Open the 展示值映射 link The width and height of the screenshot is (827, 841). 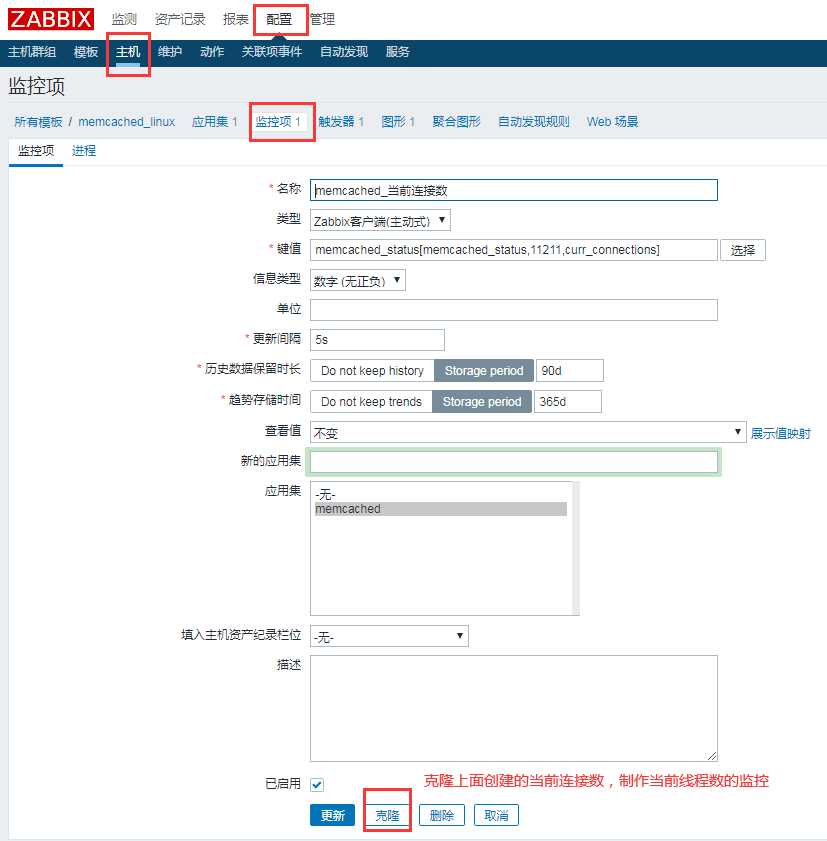[780, 433]
